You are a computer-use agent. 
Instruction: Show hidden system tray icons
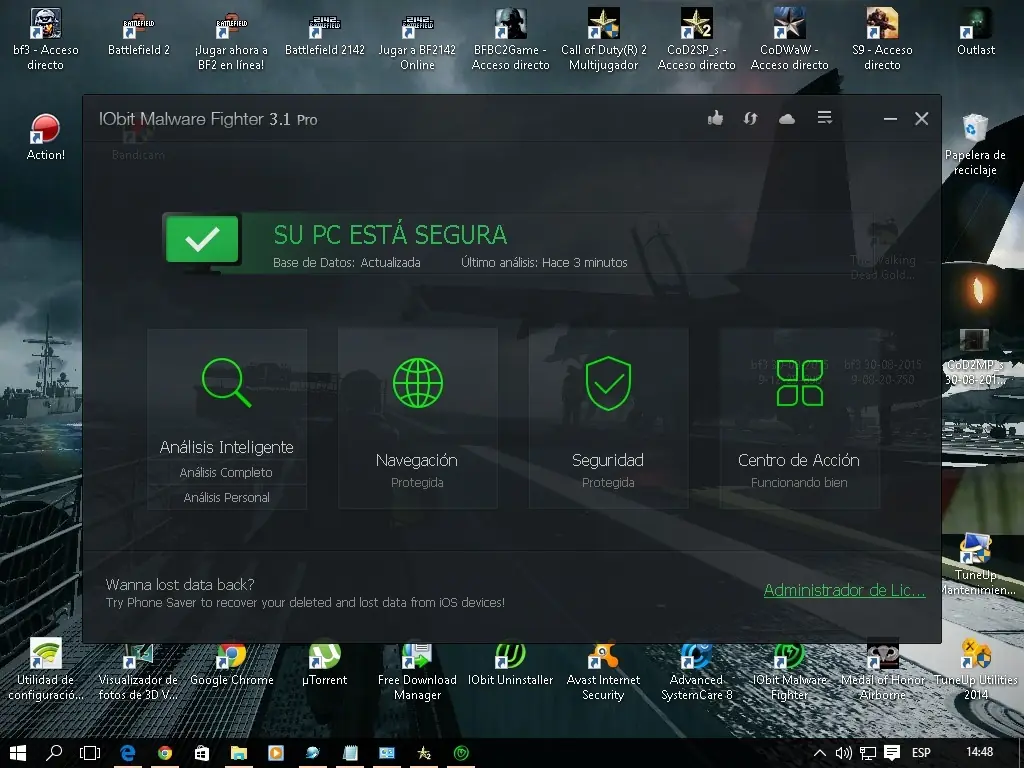tap(819, 753)
